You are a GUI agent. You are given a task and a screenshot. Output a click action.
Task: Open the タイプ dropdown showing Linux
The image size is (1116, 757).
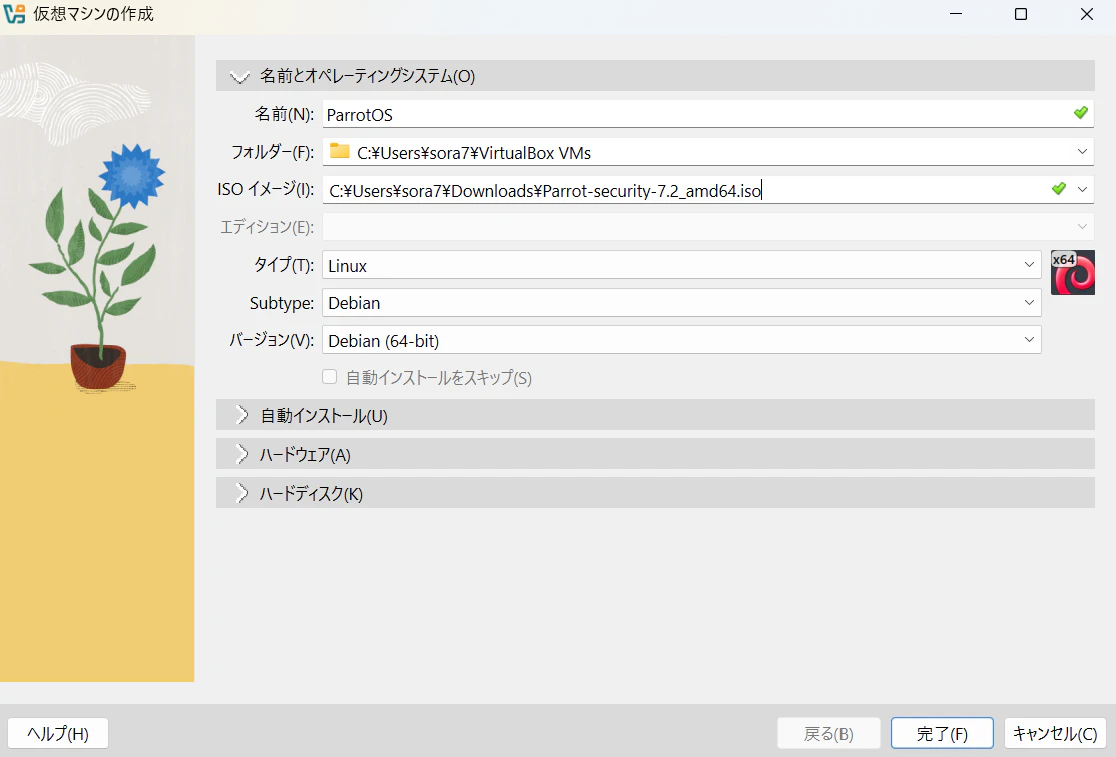681,265
